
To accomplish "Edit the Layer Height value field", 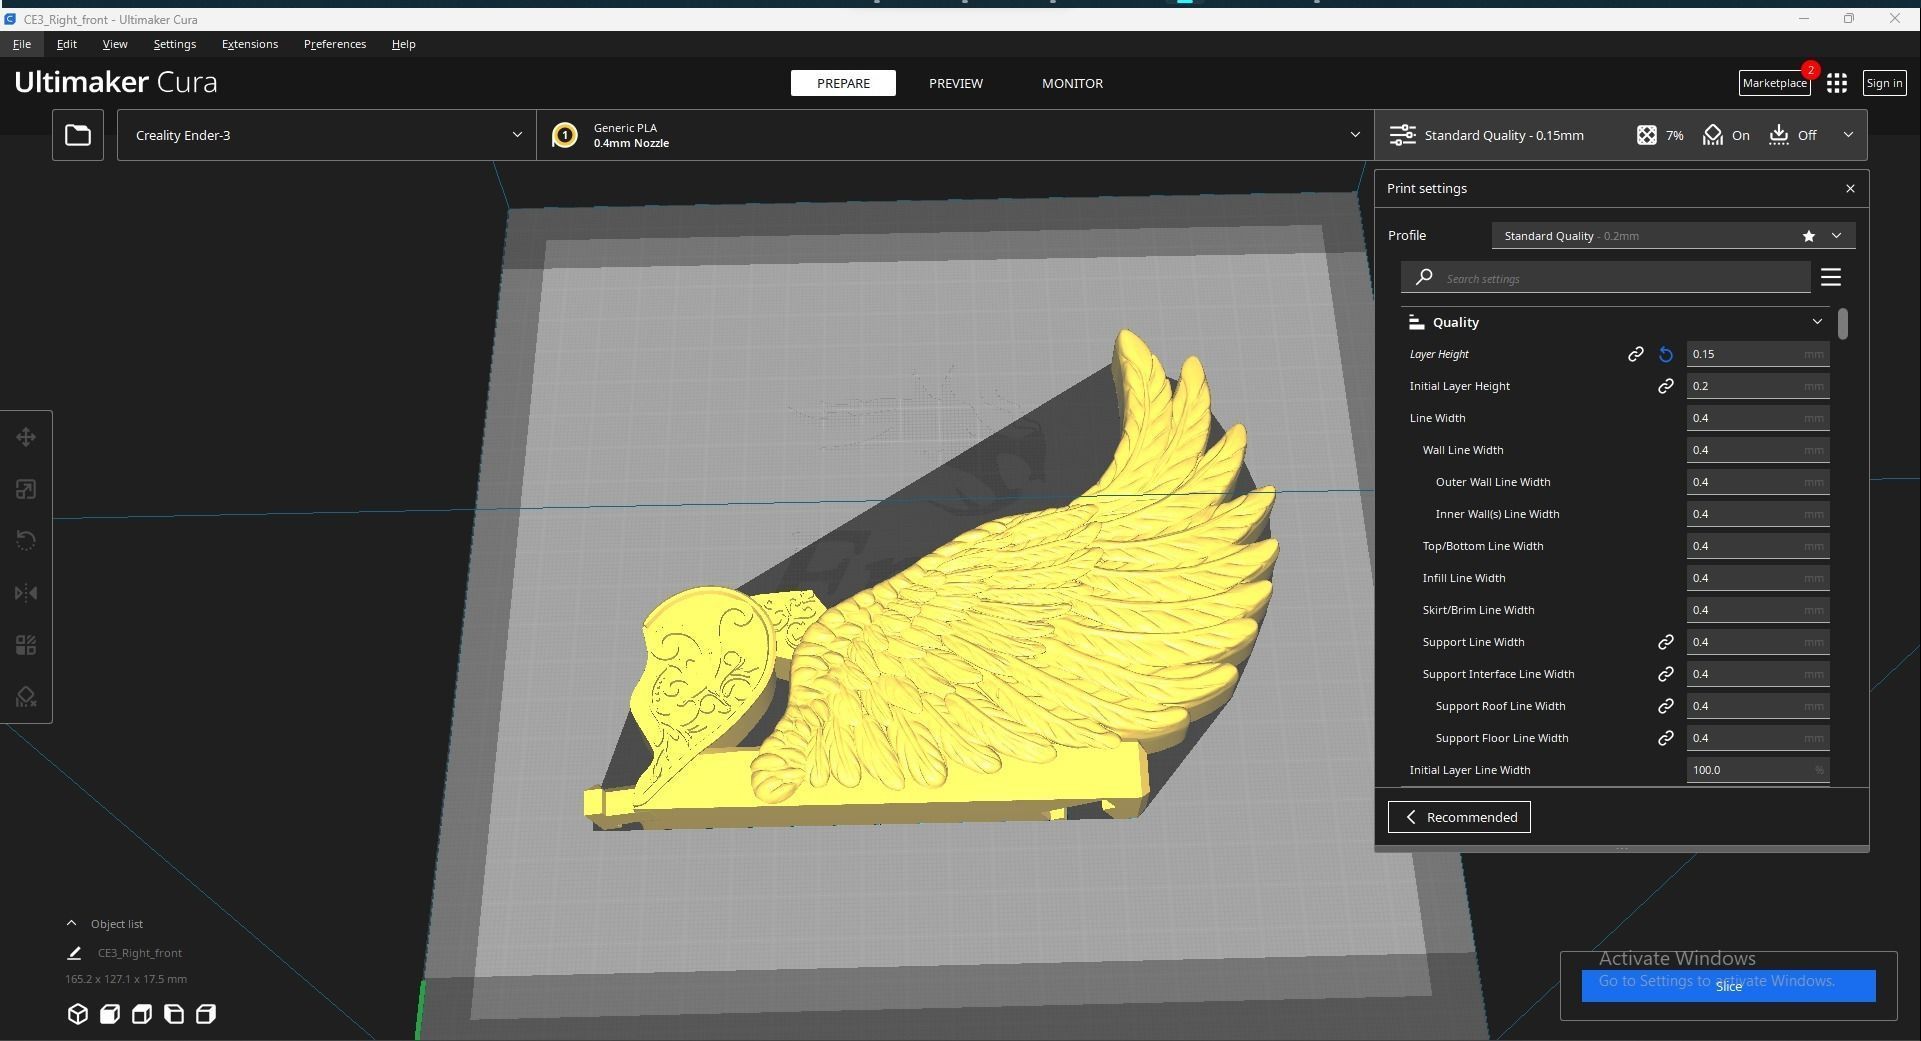I will pyautogui.click(x=1758, y=354).
